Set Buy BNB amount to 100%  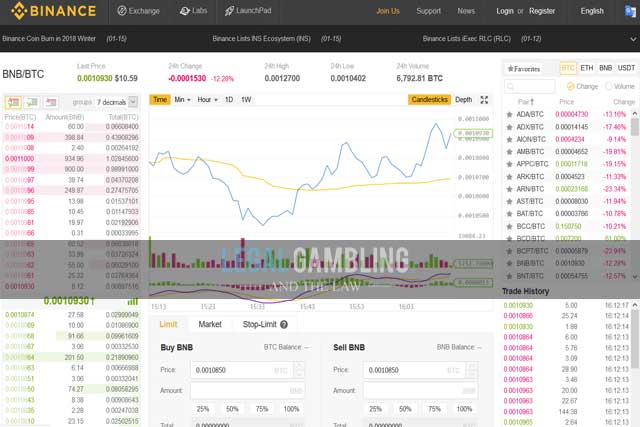click(291, 409)
